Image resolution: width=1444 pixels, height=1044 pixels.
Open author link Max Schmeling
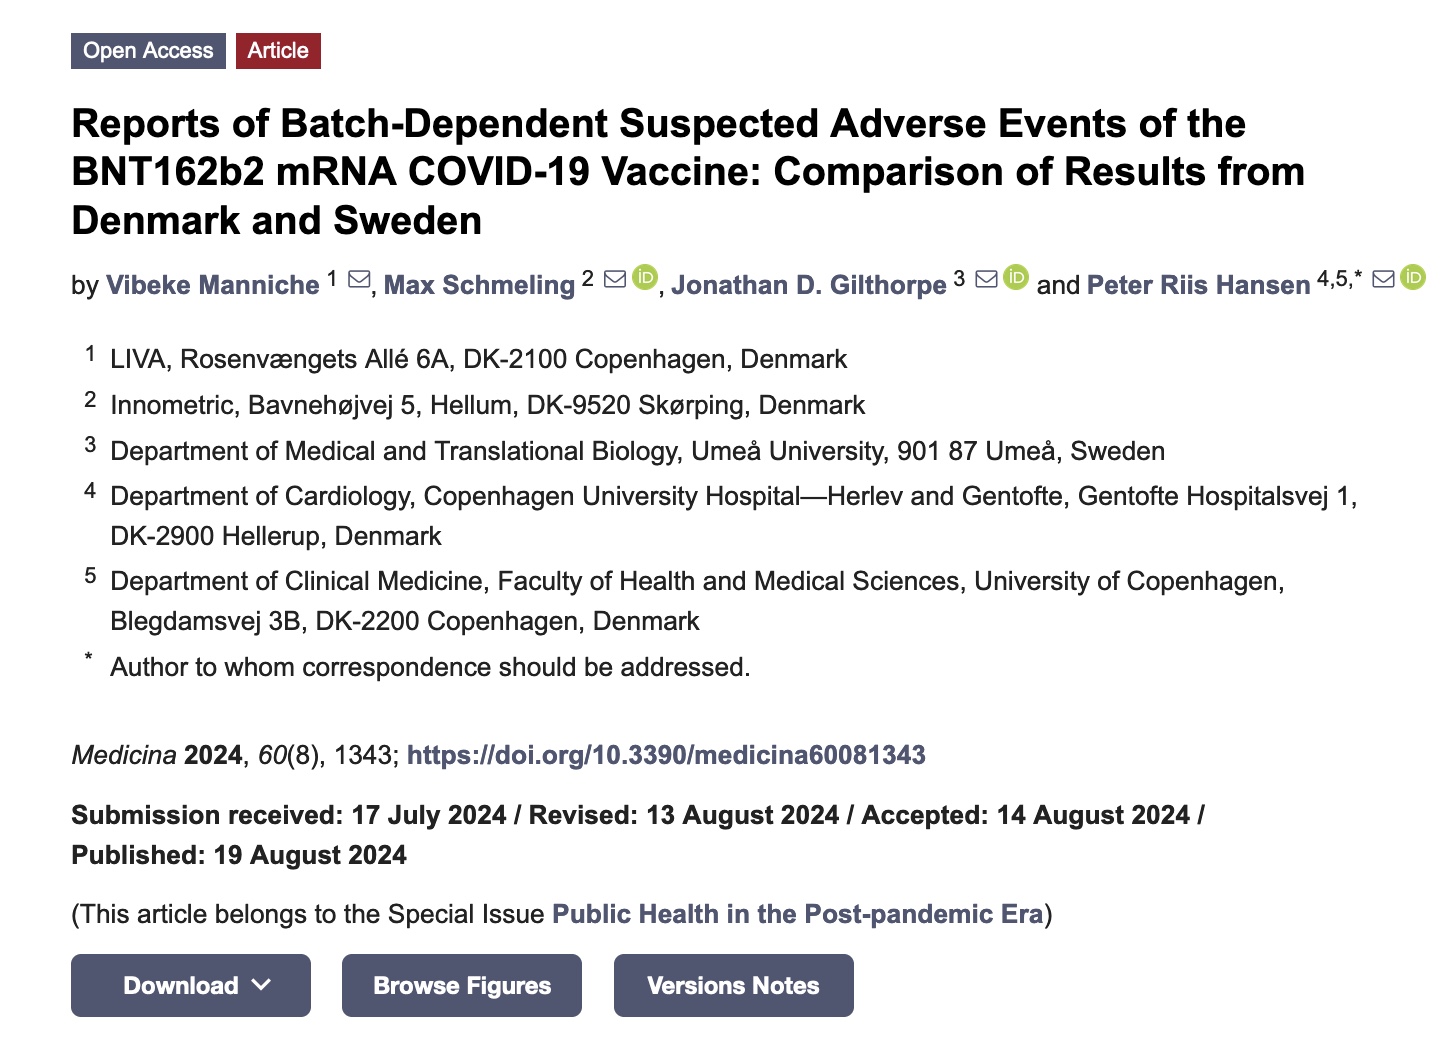[479, 285]
